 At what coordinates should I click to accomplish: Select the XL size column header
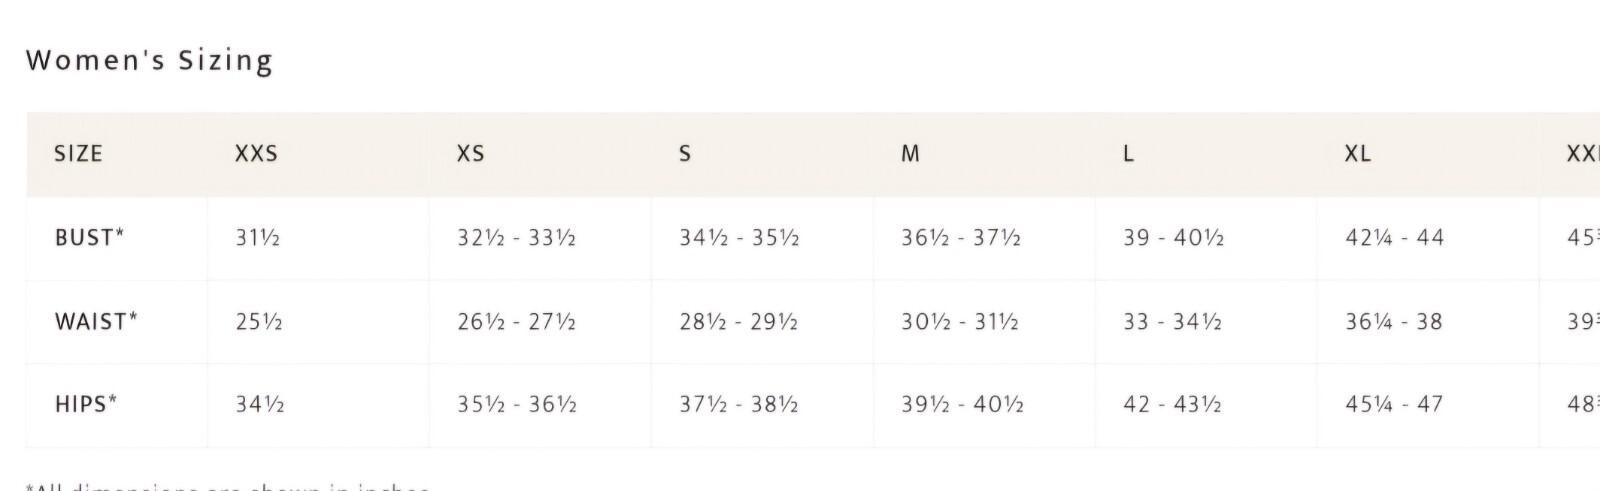[x=1357, y=154]
